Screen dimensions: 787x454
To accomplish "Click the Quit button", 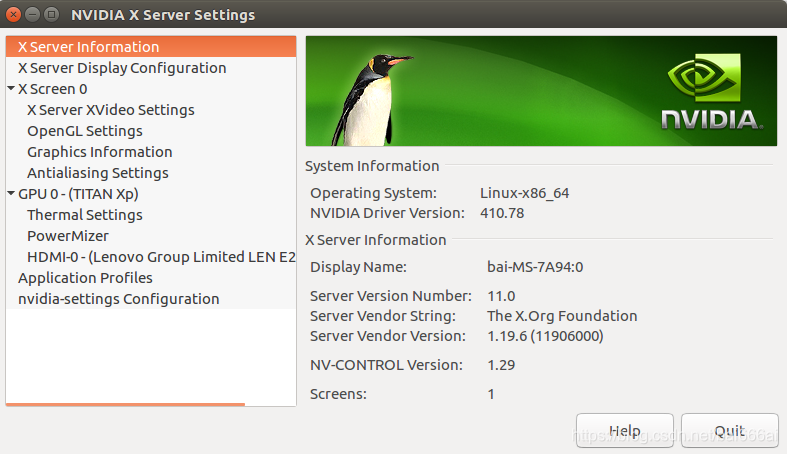I will tap(730, 430).
